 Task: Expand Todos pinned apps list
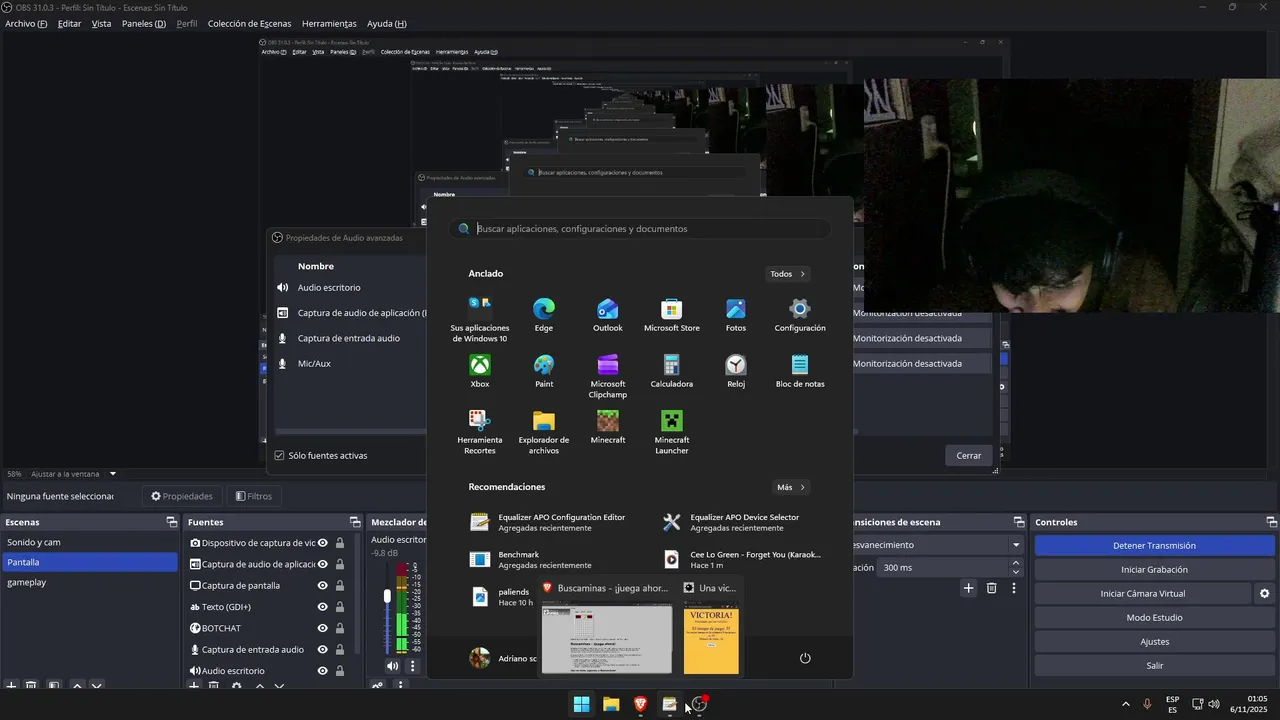[787, 274]
